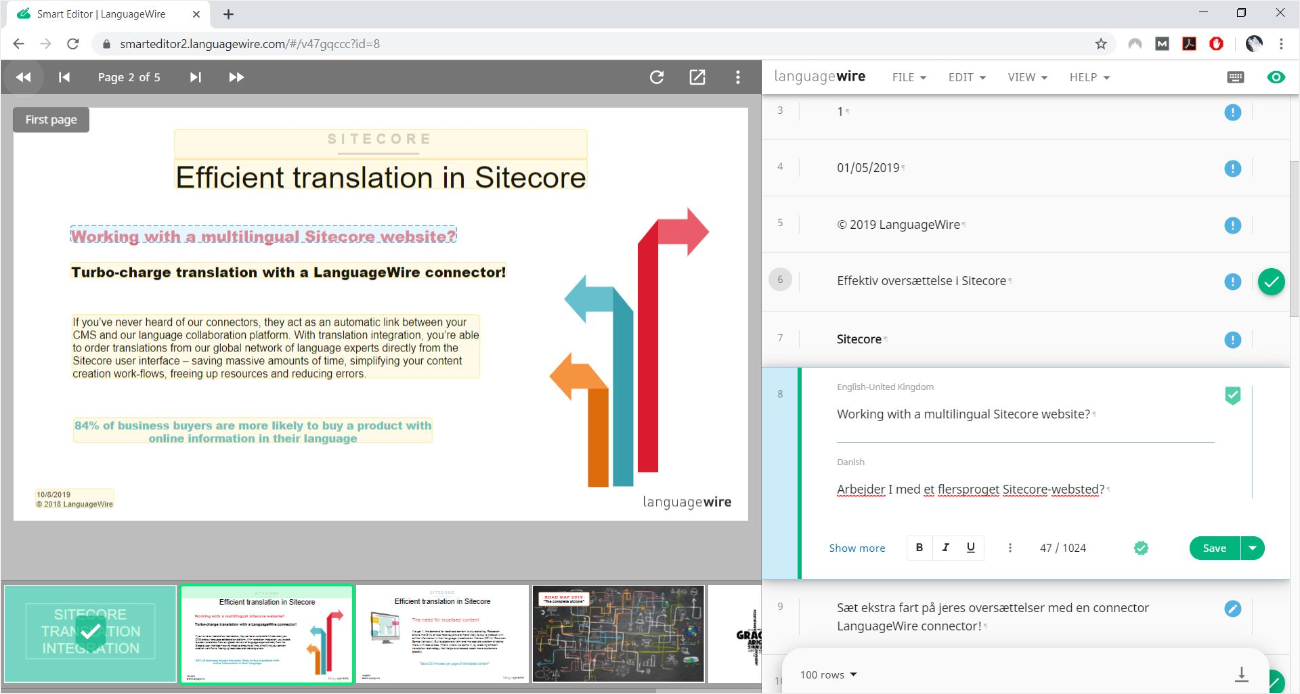The width and height of the screenshot is (1300, 694).
Task: Open the EDIT dropdown menu
Action: (x=966, y=77)
